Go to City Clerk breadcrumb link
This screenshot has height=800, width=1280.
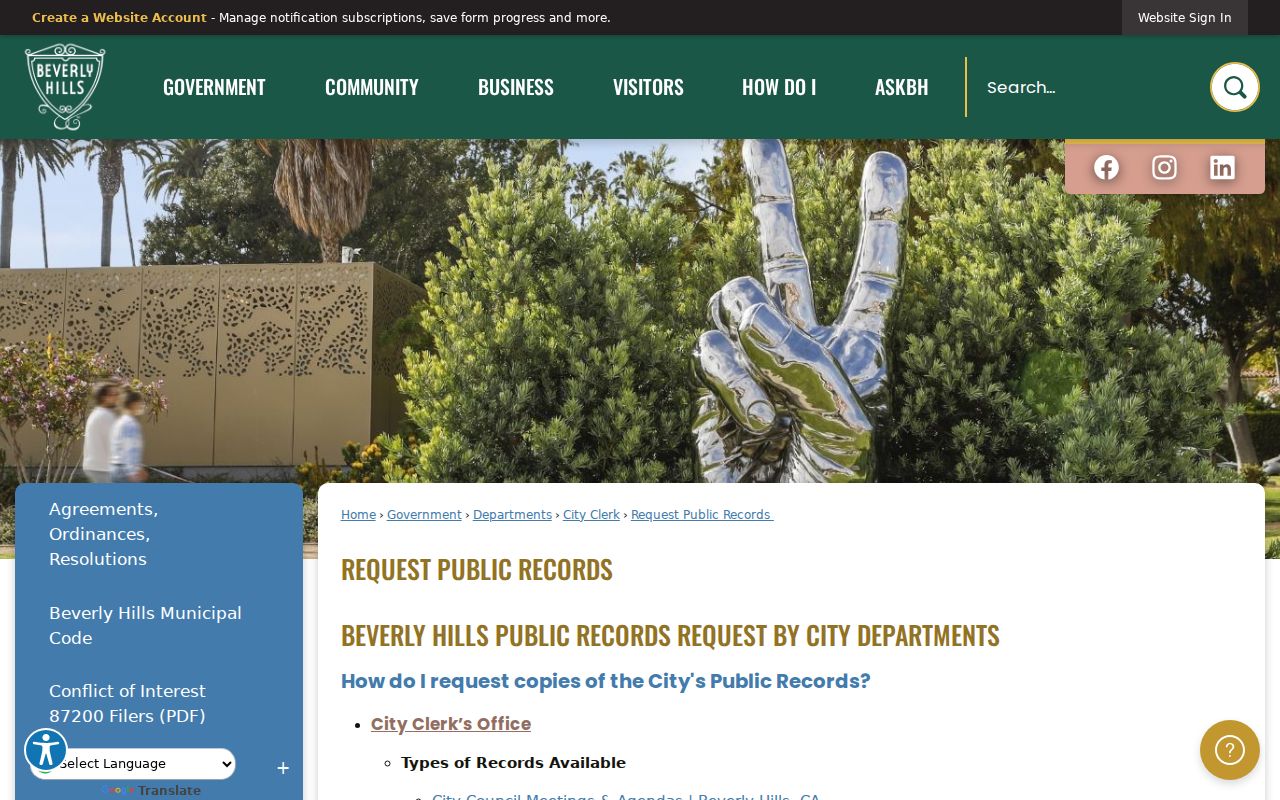coord(591,515)
